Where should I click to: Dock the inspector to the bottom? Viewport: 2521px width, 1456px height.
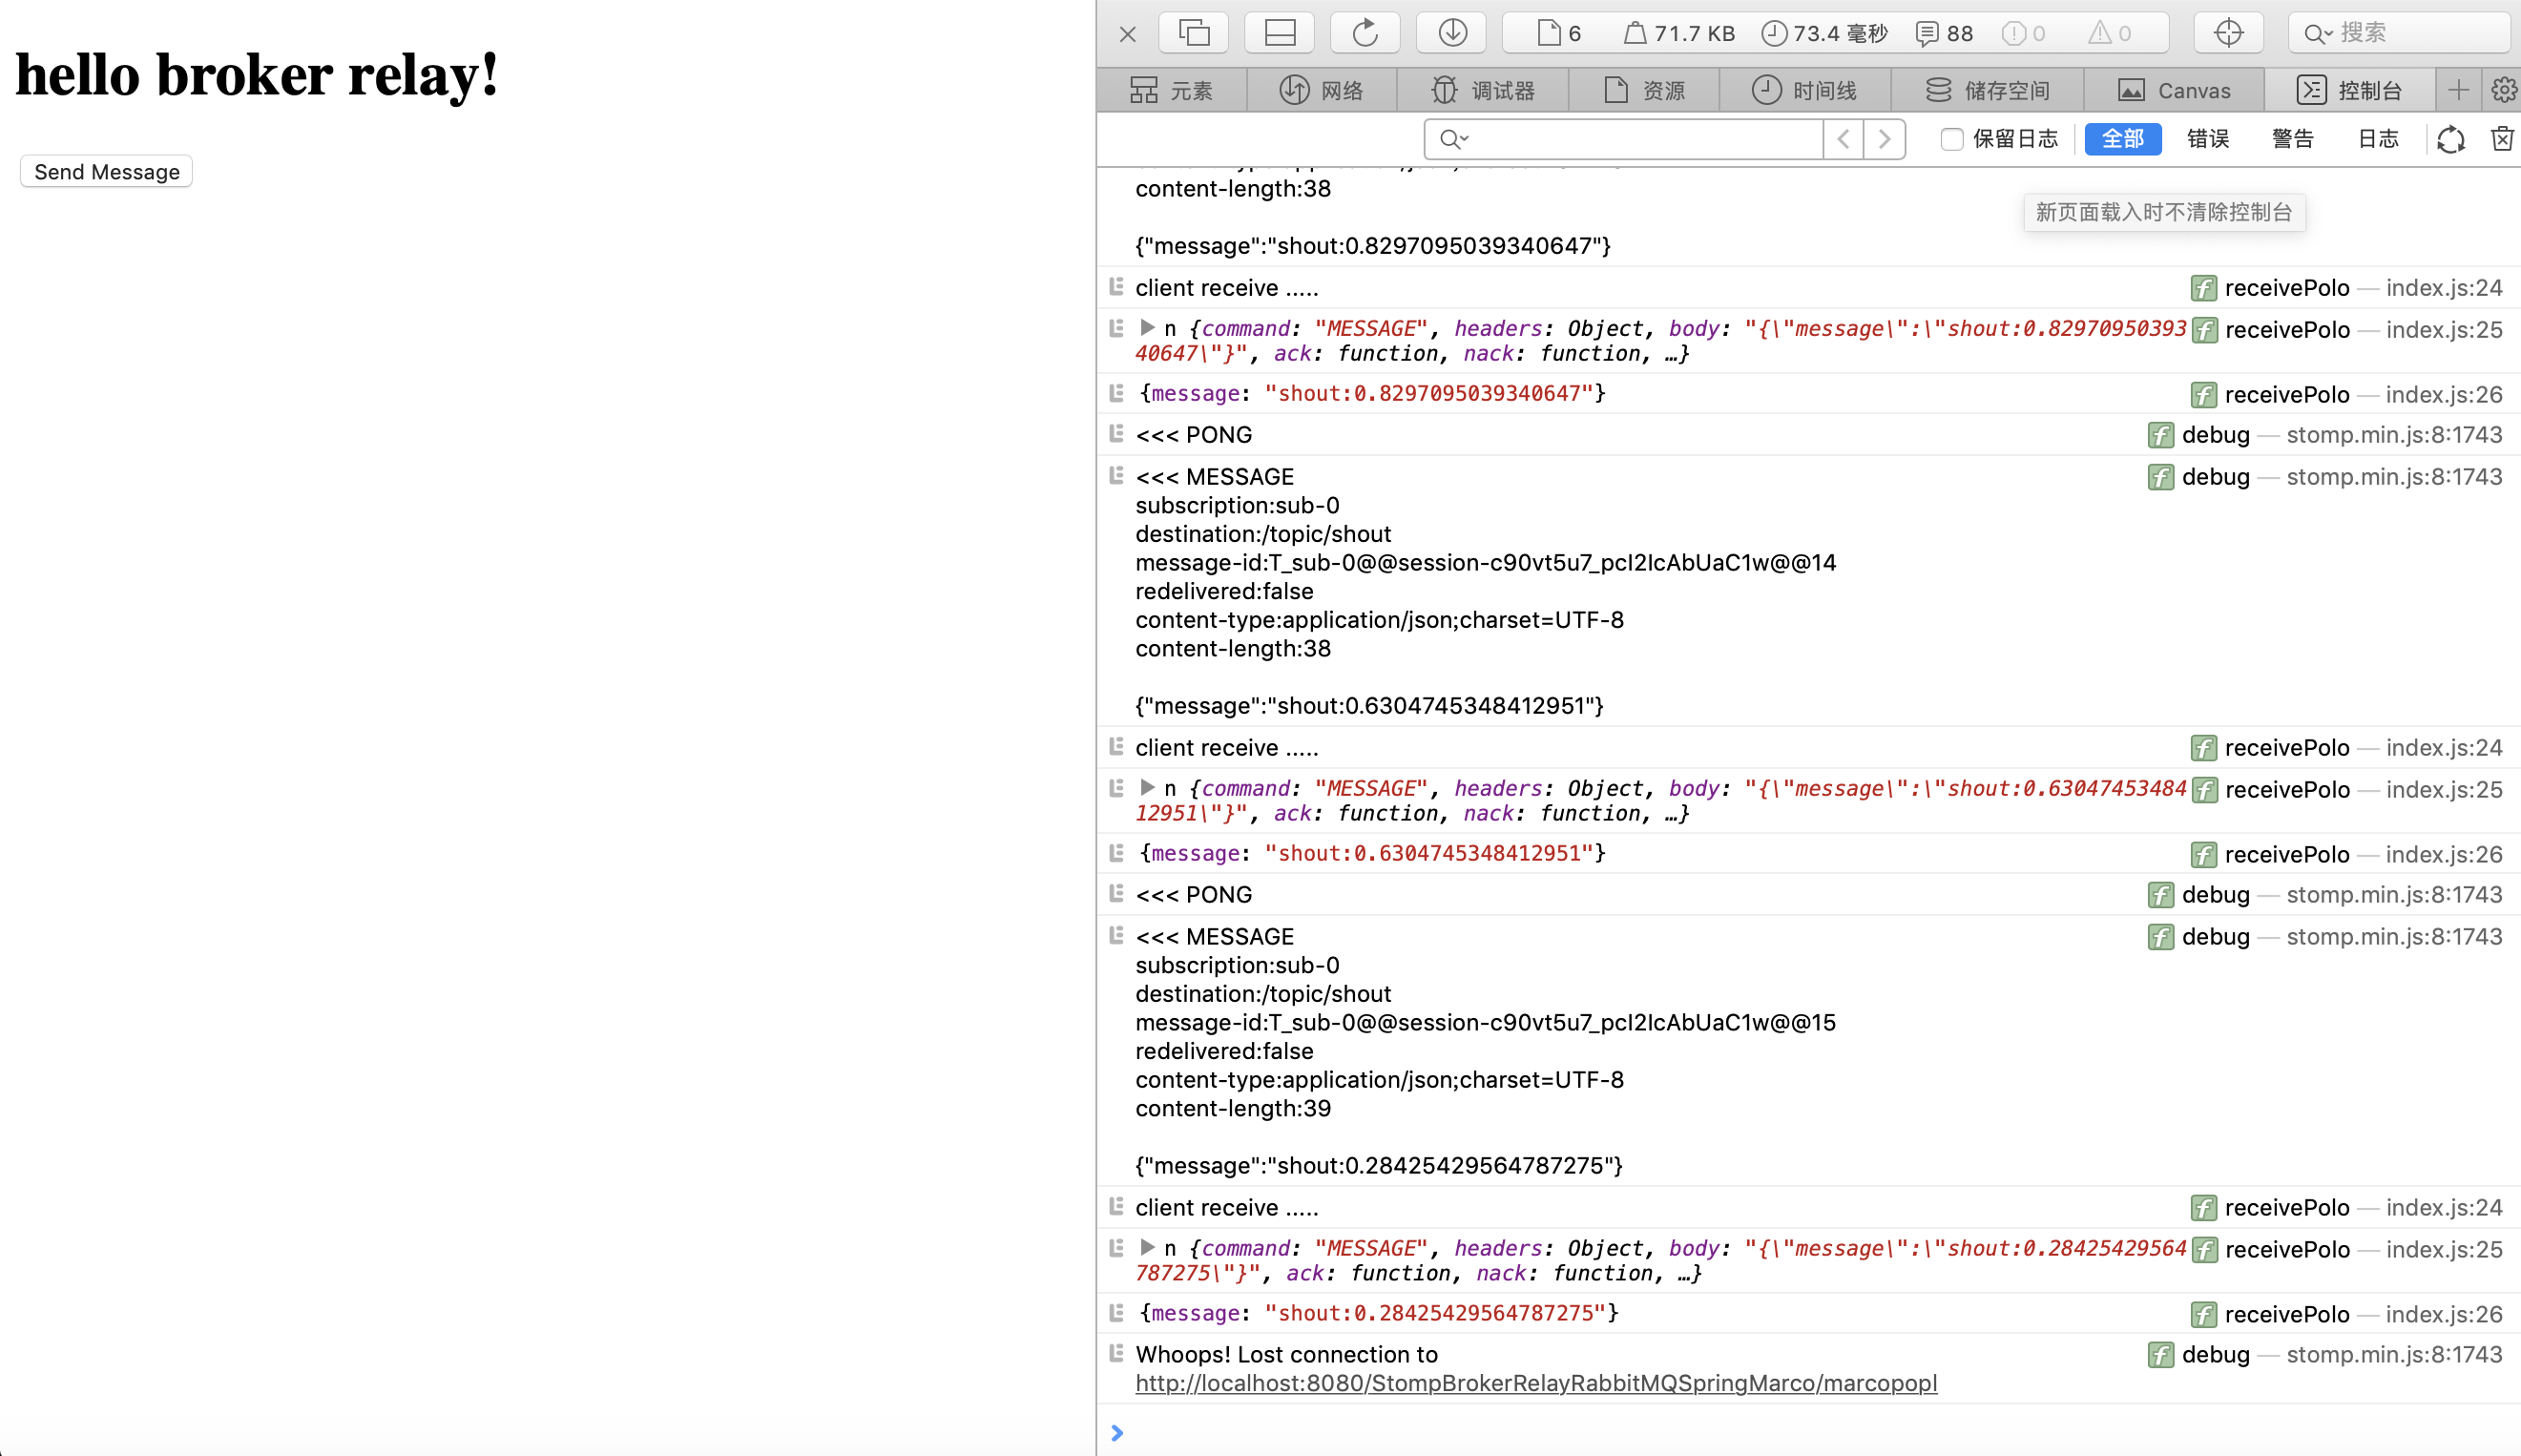point(1280,33)
